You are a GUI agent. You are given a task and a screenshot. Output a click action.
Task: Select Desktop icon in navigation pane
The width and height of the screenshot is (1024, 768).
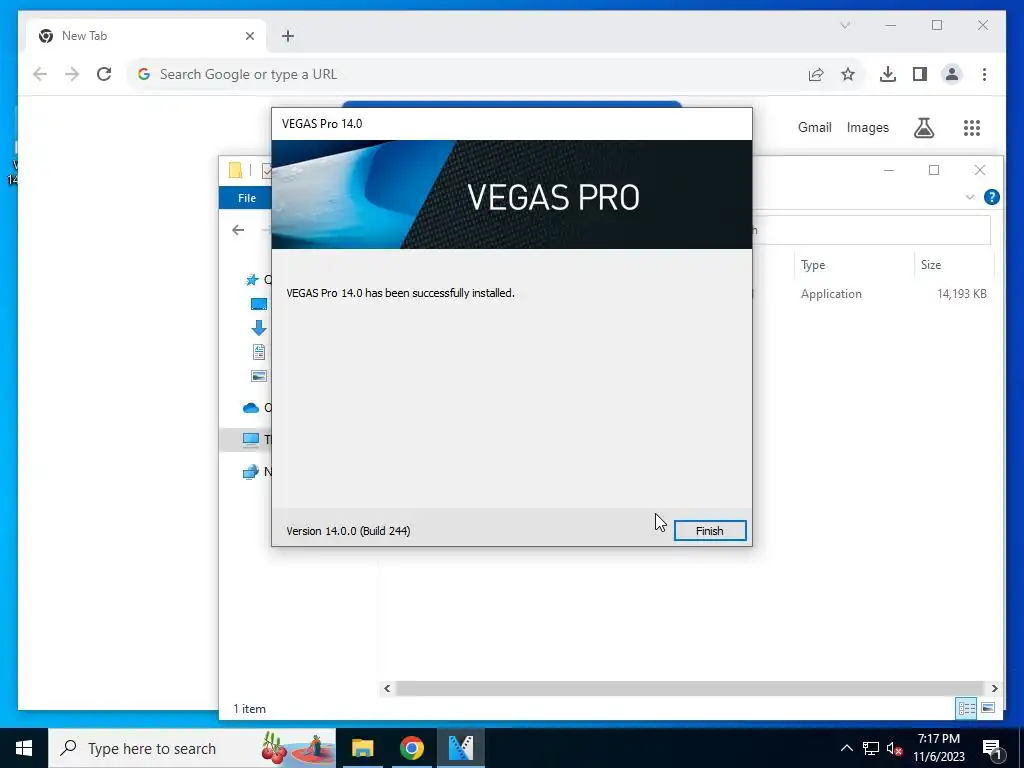click(x=259, y=304)
